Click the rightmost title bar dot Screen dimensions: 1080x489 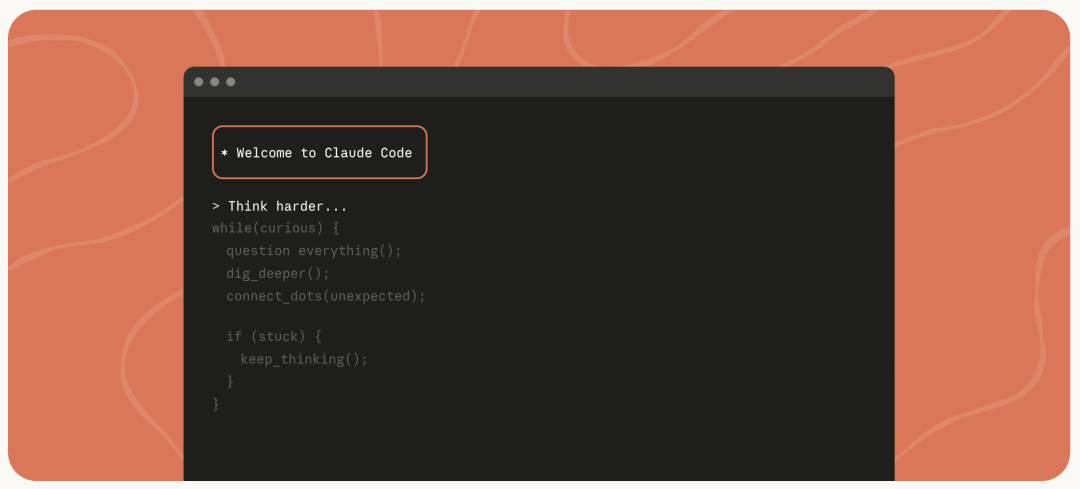click(230, 82)
